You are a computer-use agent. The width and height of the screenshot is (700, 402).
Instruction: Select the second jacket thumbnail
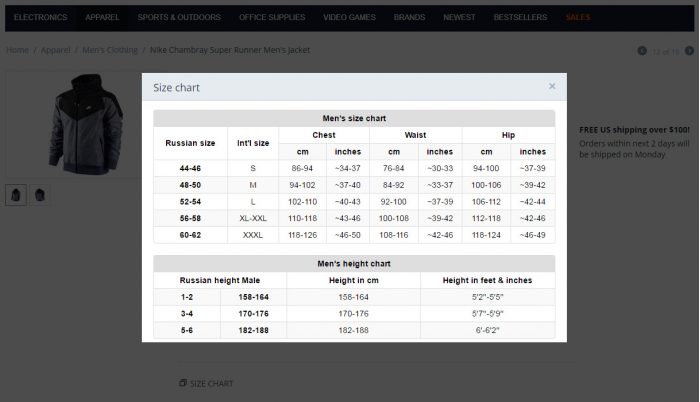pyautogui.click(x=40, y=195)
